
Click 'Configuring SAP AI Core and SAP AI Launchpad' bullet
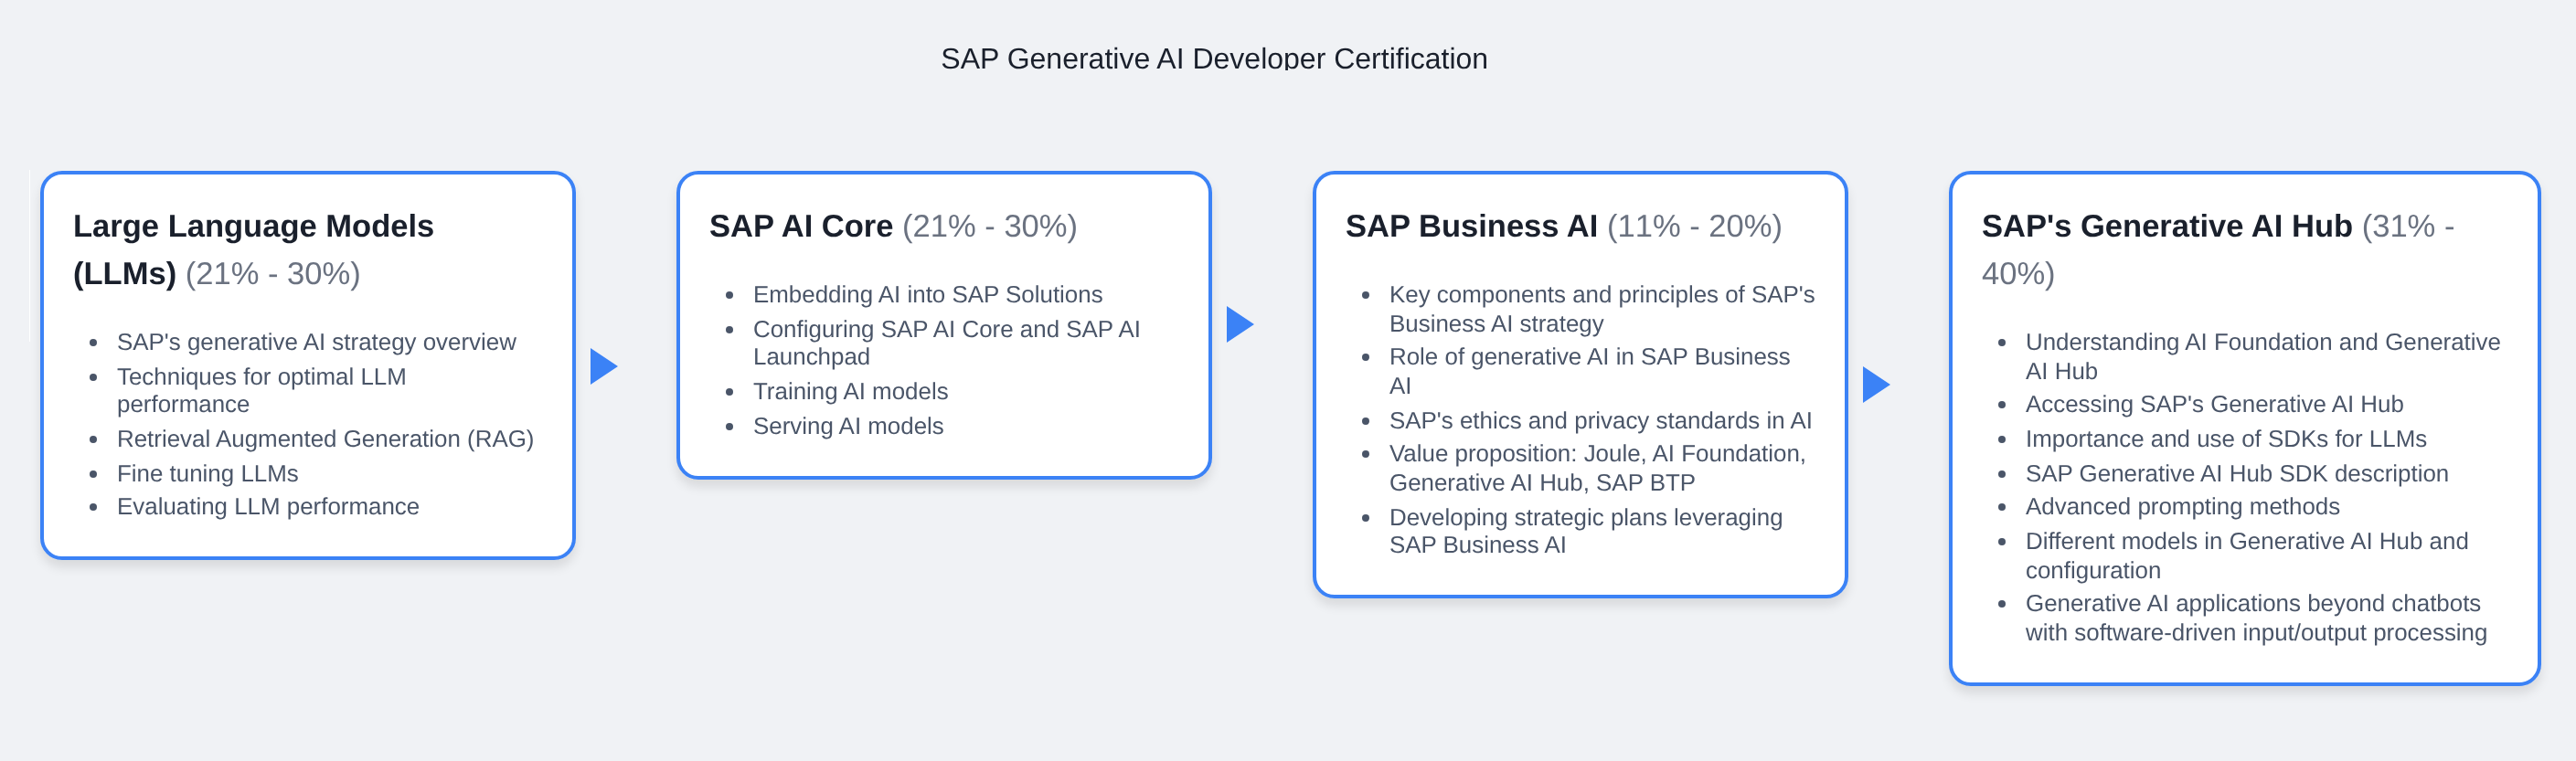click(x=946, y=342)
